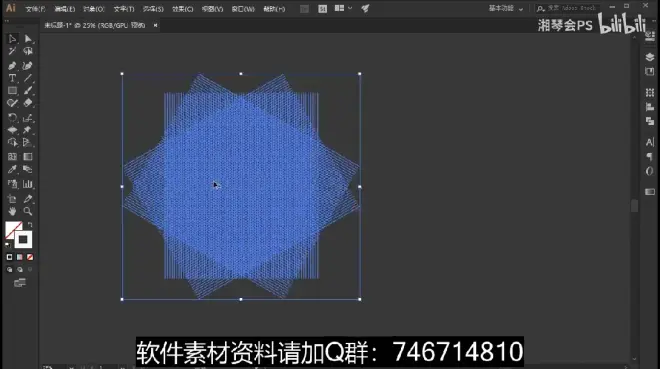Choose the Zoom magnifier tool
The width and height of the screenshot is (660, 369).
pos(28,211)
